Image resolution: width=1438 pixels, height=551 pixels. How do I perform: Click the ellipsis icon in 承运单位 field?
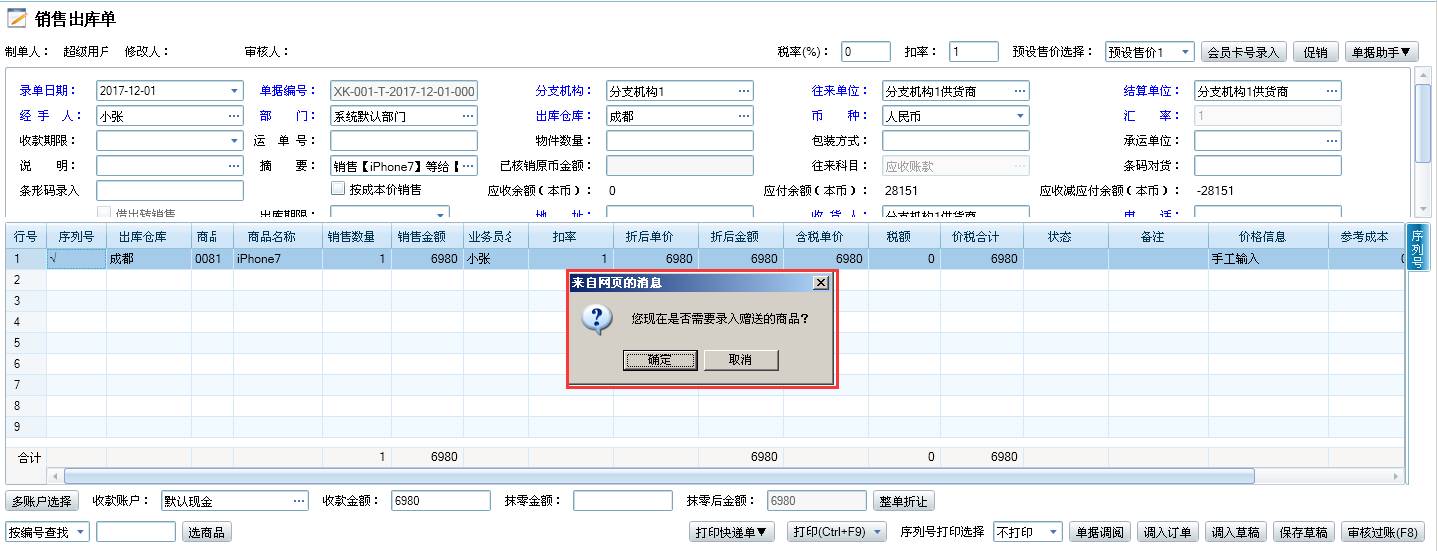click(1331, 141)
